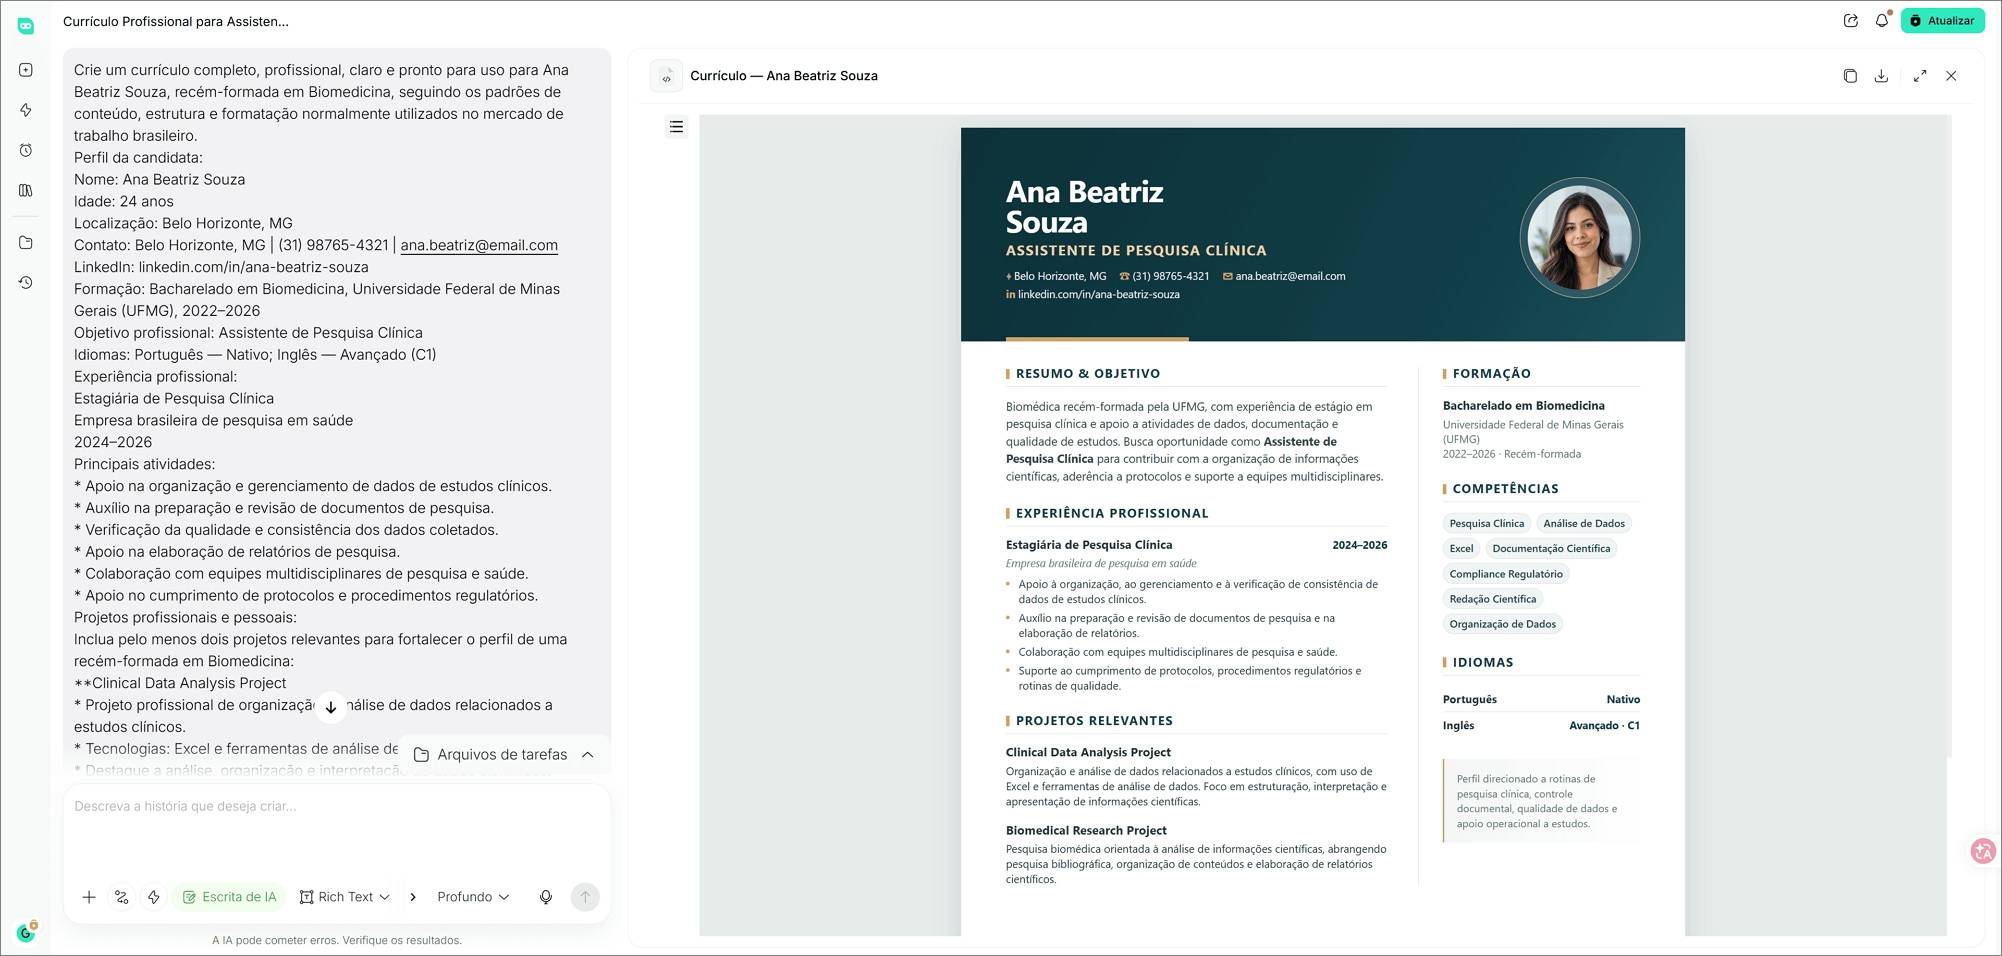Click the AI disclaimer text below the prompt

coord(337,941)
